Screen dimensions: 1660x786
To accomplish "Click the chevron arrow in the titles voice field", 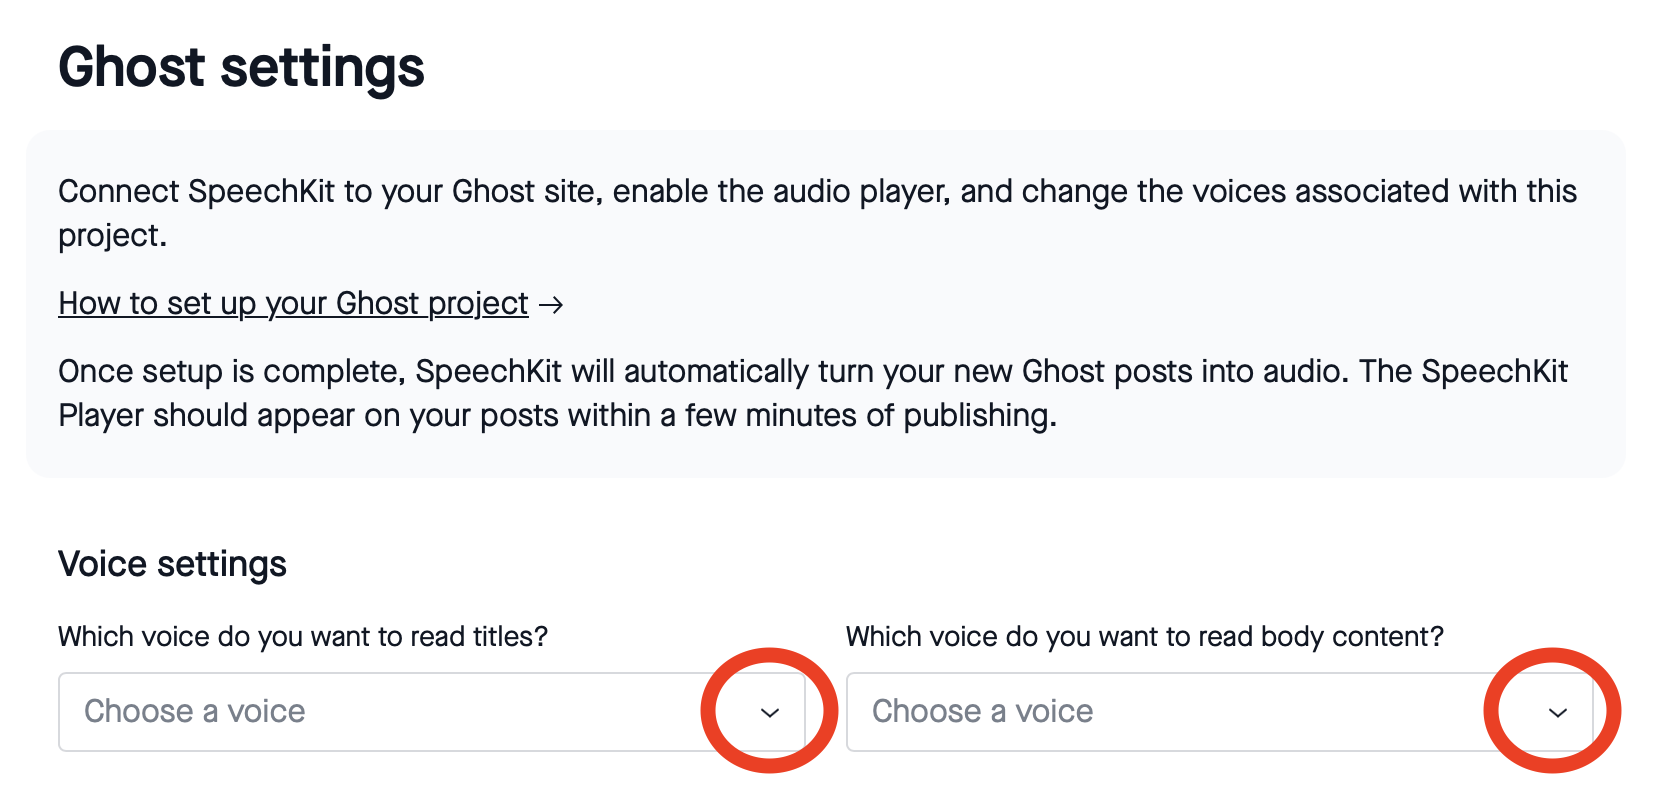I will coord(769,712).
